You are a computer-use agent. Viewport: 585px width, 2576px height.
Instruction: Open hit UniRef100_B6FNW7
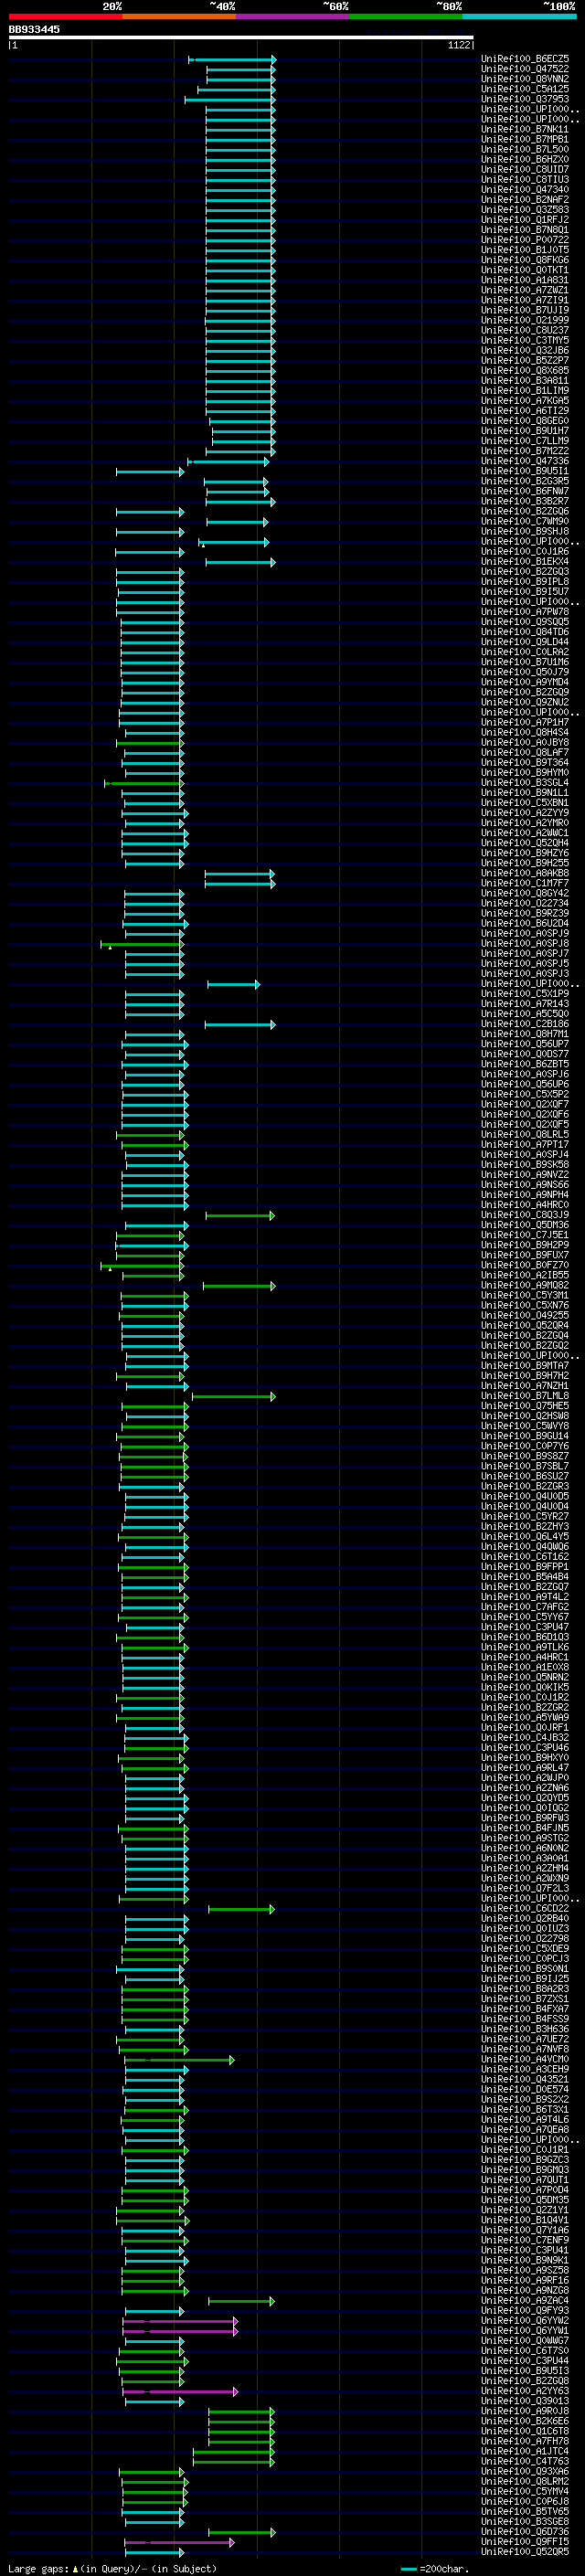click(525, 491)
